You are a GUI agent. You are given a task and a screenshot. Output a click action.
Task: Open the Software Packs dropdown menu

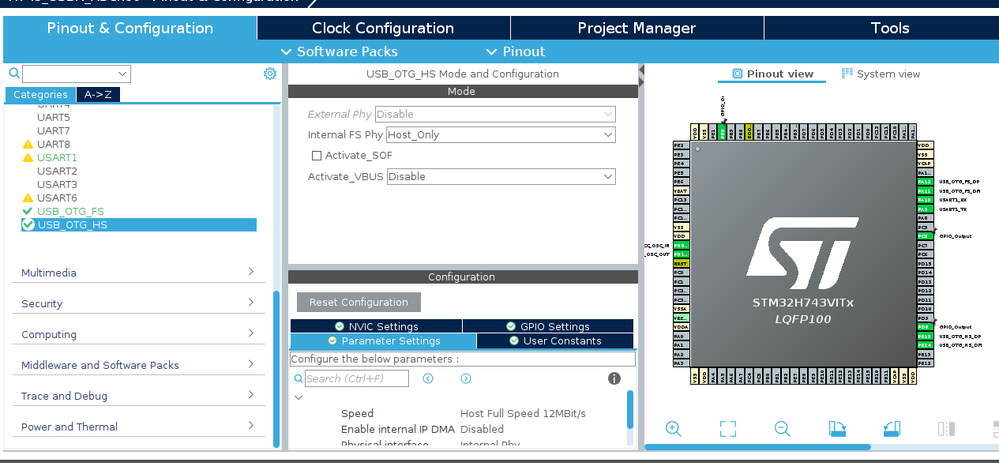click(x=338, y=52)
